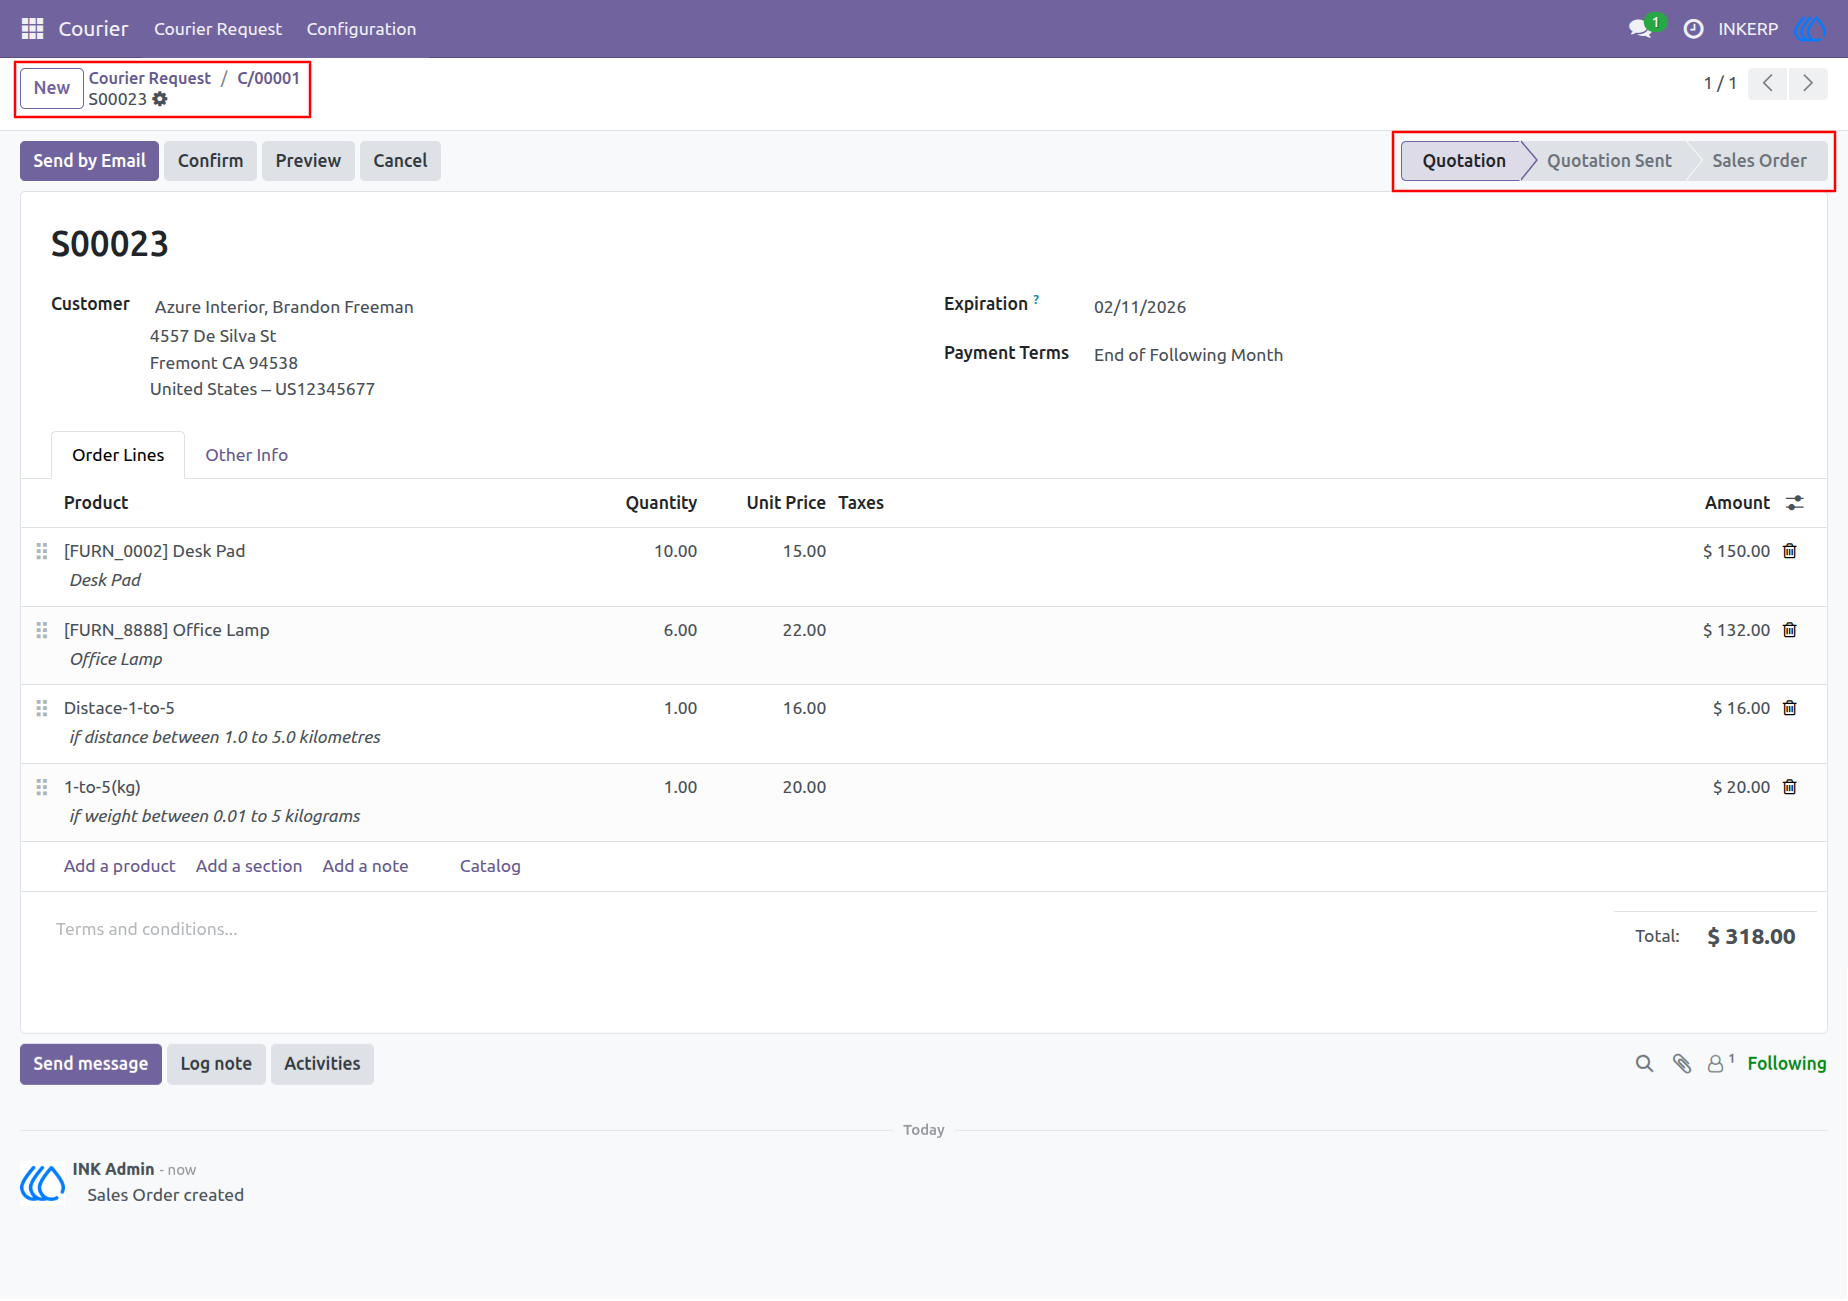This screenshot has height=1301, width=1848.
Task: Delete the Distace-1-to-5 order line
Action: [1790, 708]
